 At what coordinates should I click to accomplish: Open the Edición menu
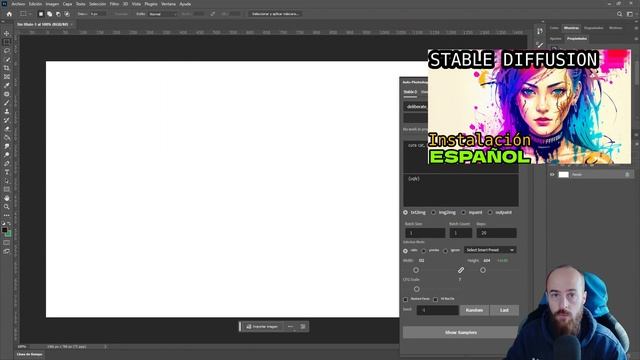35,4
